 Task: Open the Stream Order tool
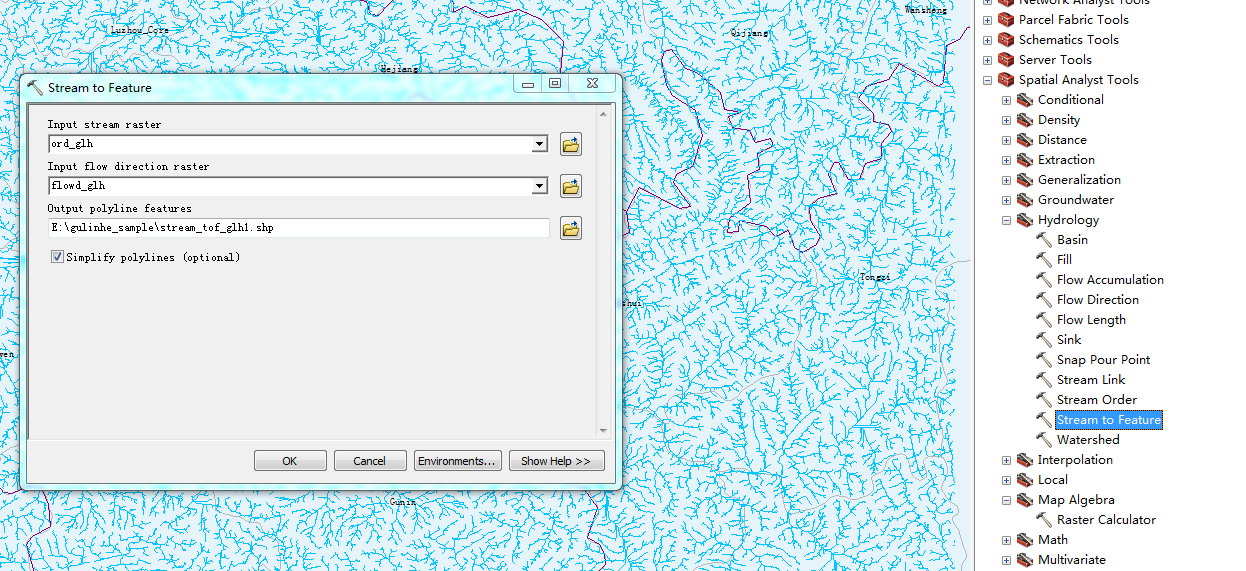(1096, 400)
